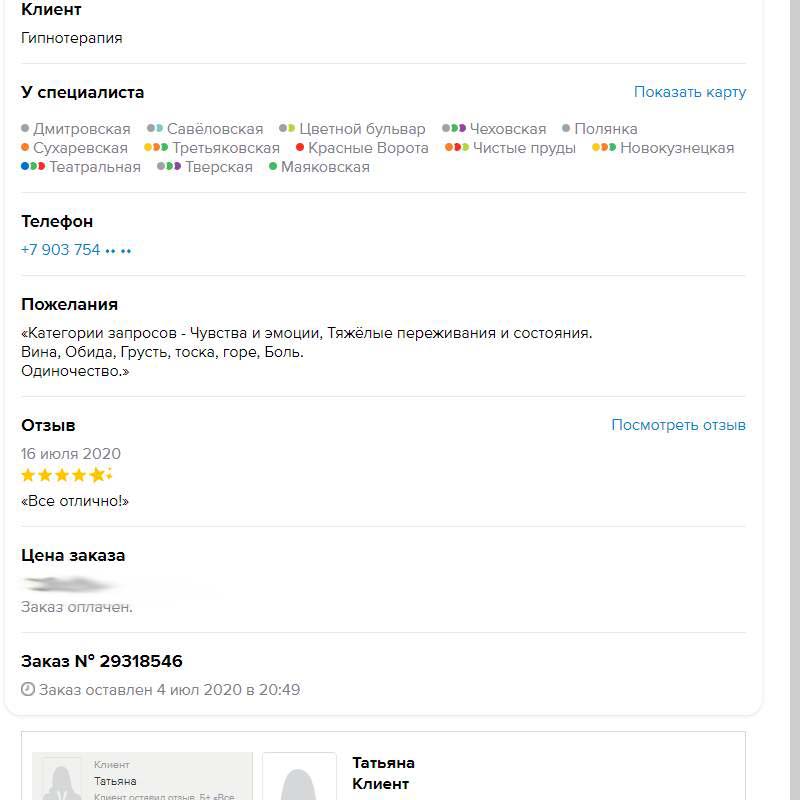The height and width of the screenshot is (800, 800).
Task: Click the Татьяна client name heading
Action: click(383, 763)
